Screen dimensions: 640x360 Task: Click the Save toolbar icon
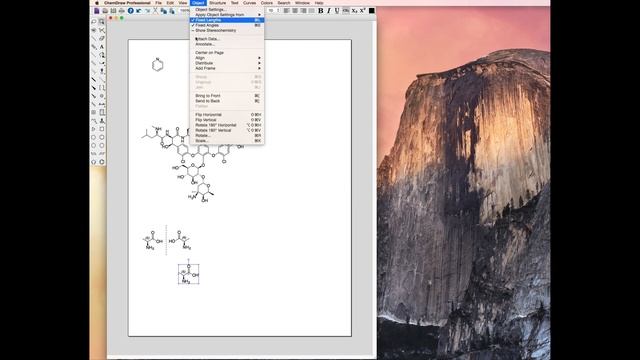(113, 11)
